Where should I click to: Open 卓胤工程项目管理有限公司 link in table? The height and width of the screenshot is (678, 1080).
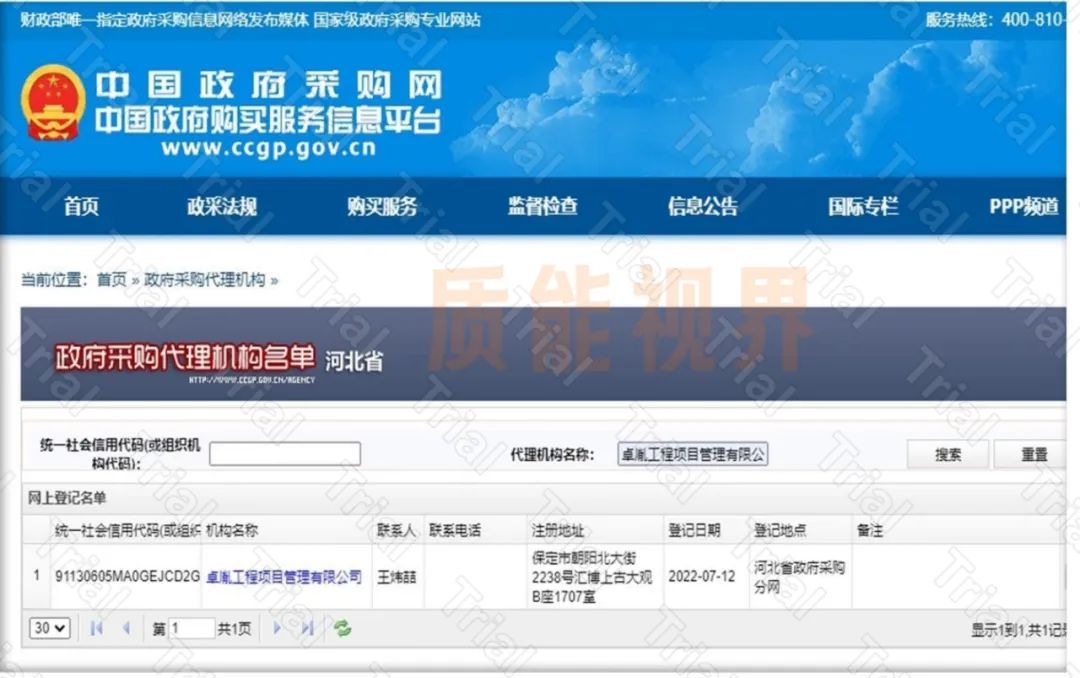pos(284,577)
